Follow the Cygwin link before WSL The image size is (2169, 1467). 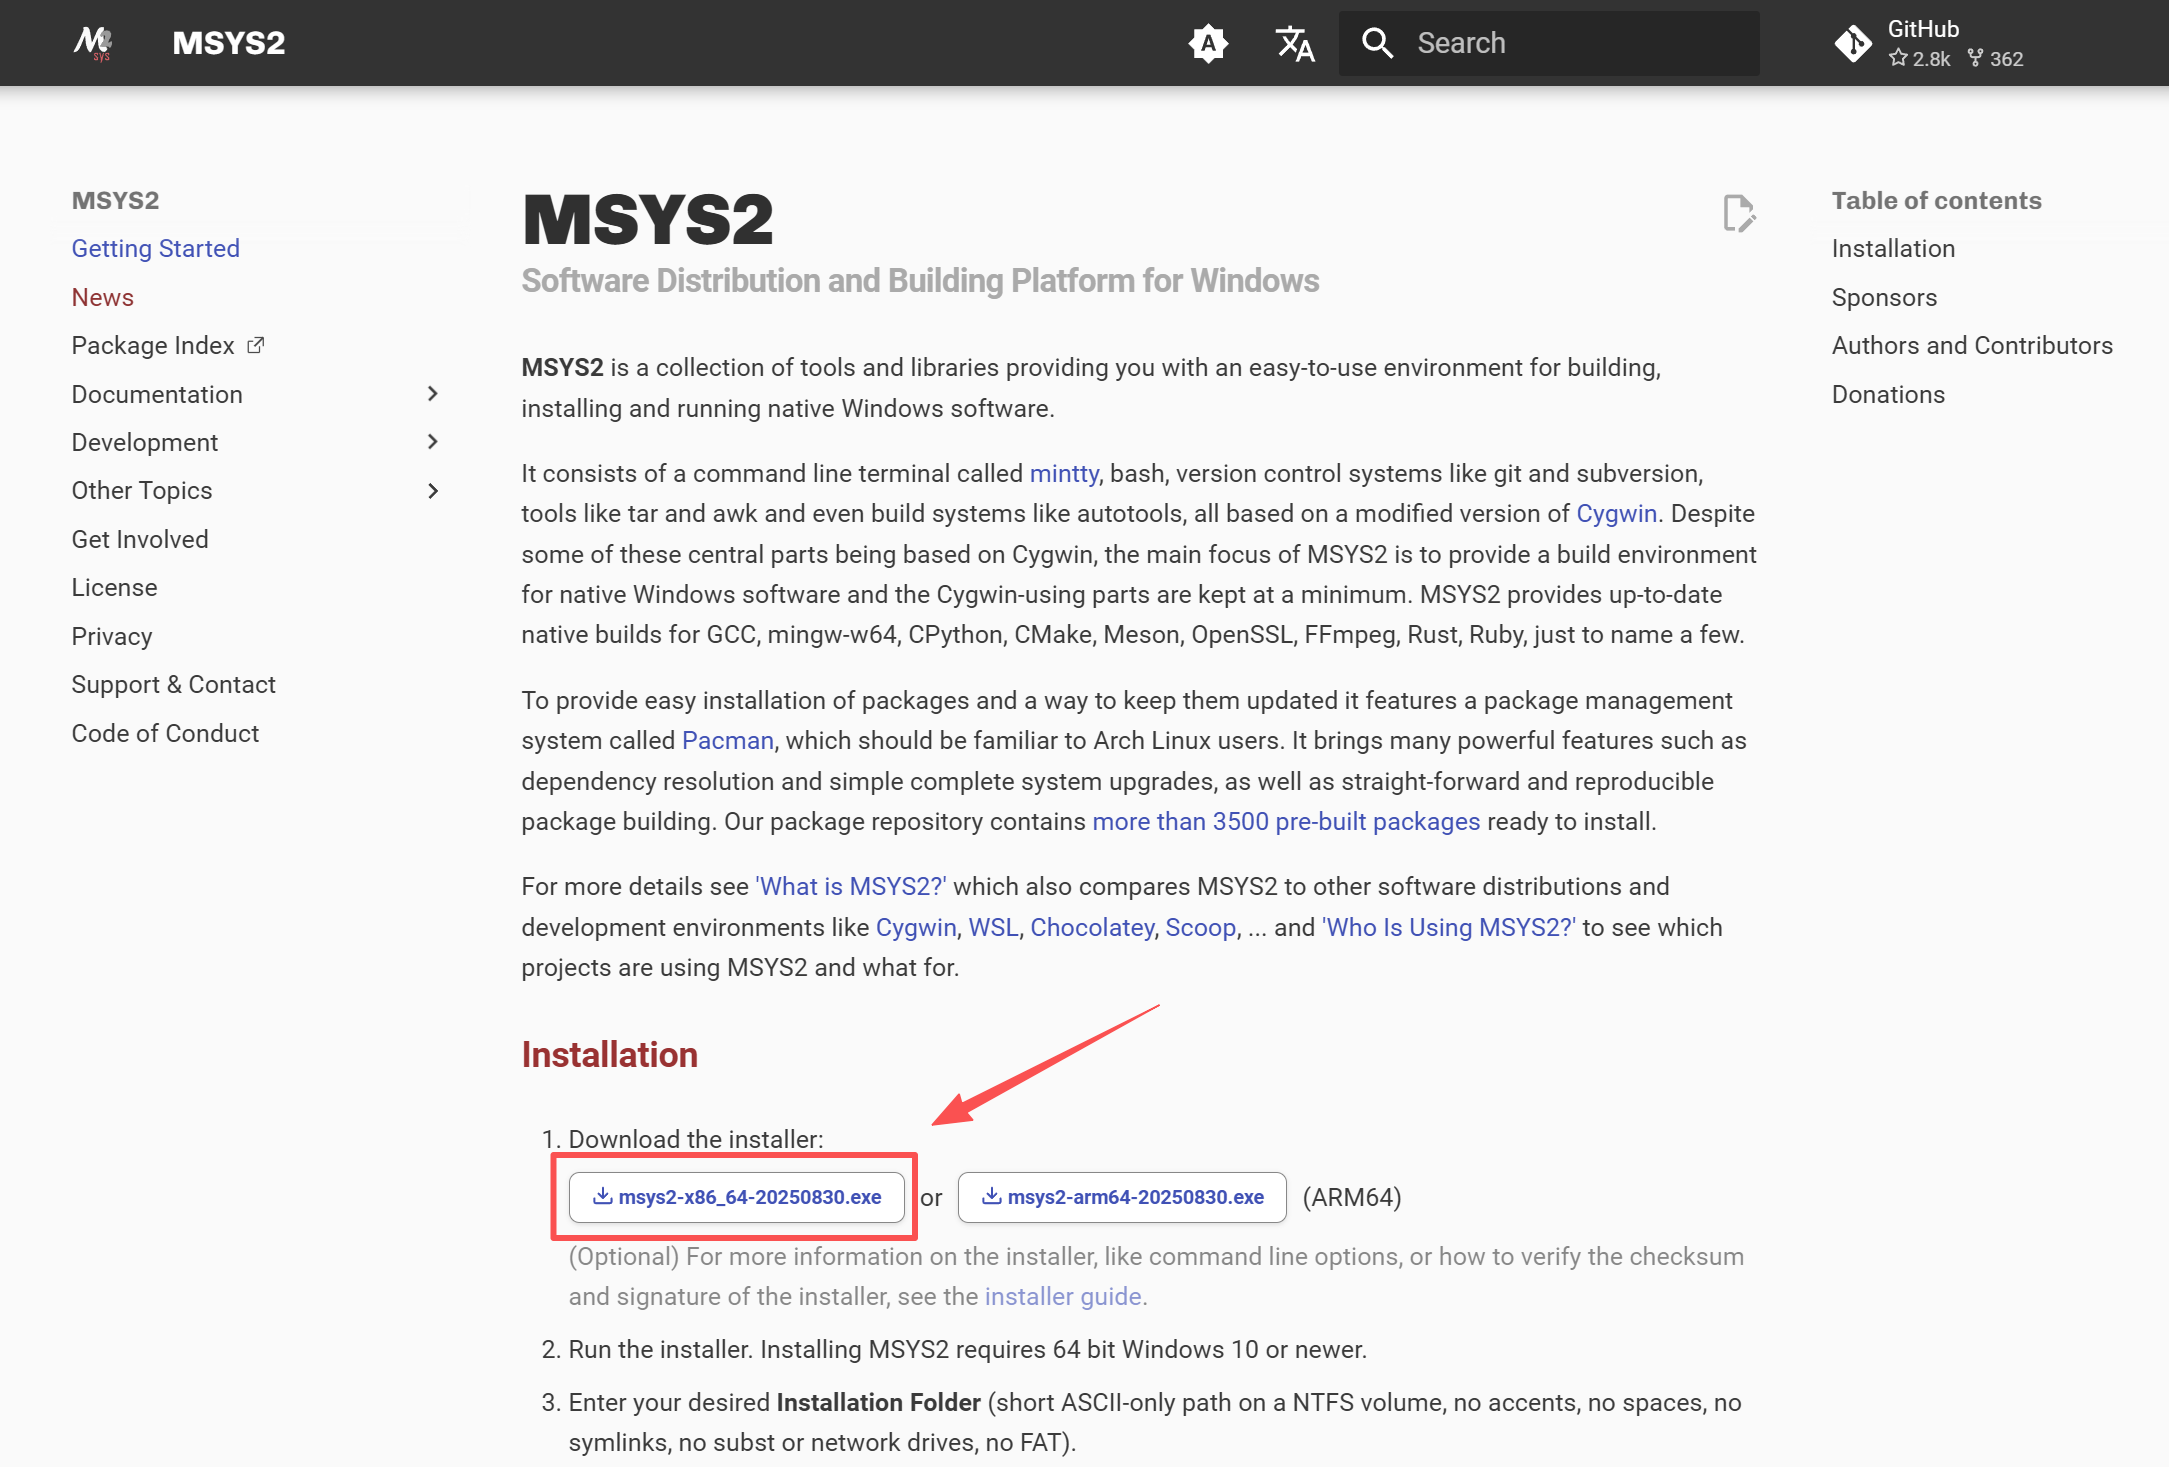pos(916,927)
